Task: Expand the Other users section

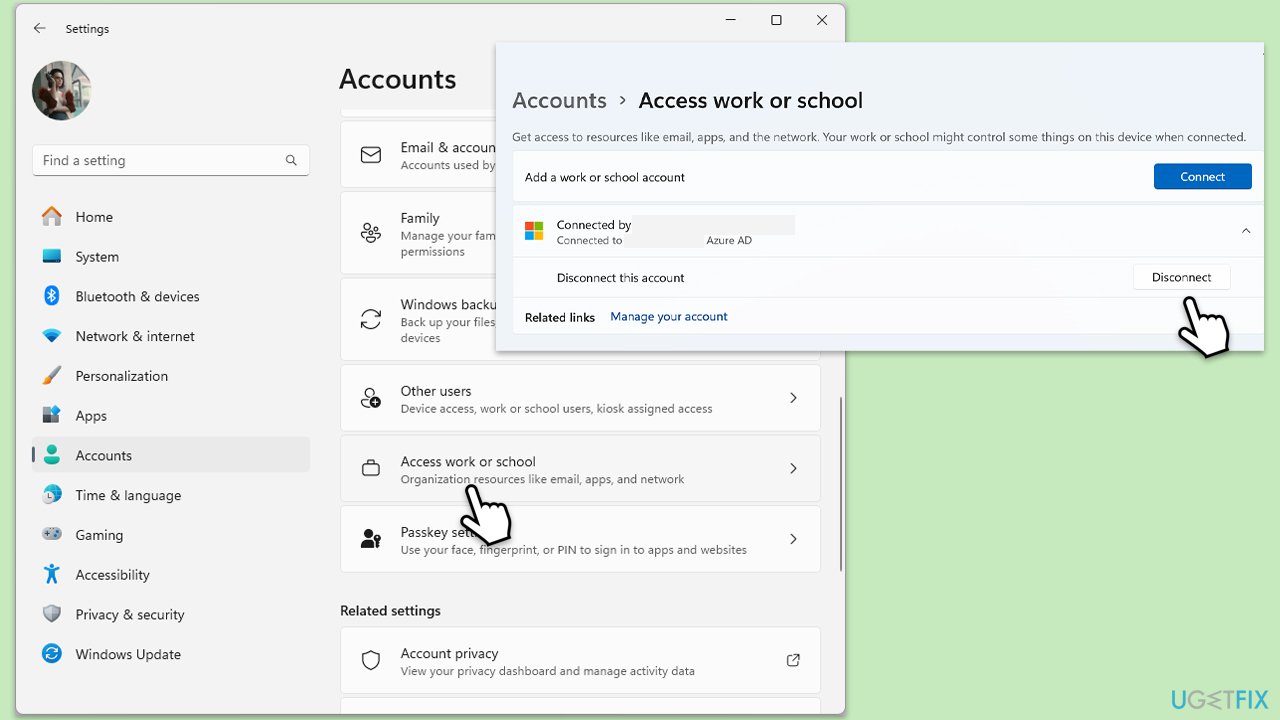Action: [793, 397]
